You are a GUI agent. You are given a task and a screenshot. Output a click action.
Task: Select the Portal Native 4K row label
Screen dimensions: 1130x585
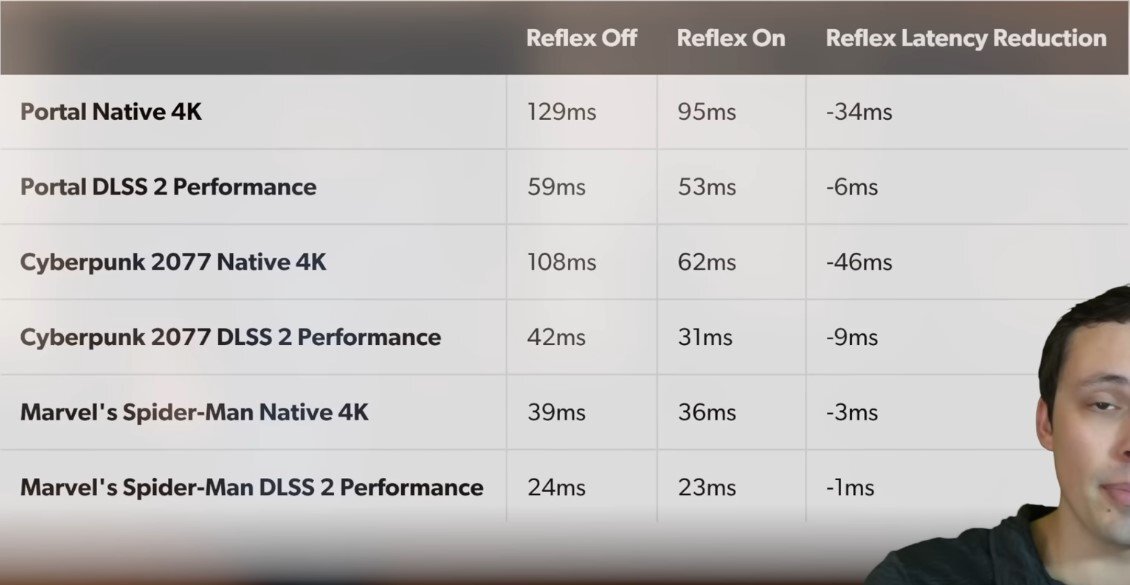pyautogui.click(x=111, y=112)
